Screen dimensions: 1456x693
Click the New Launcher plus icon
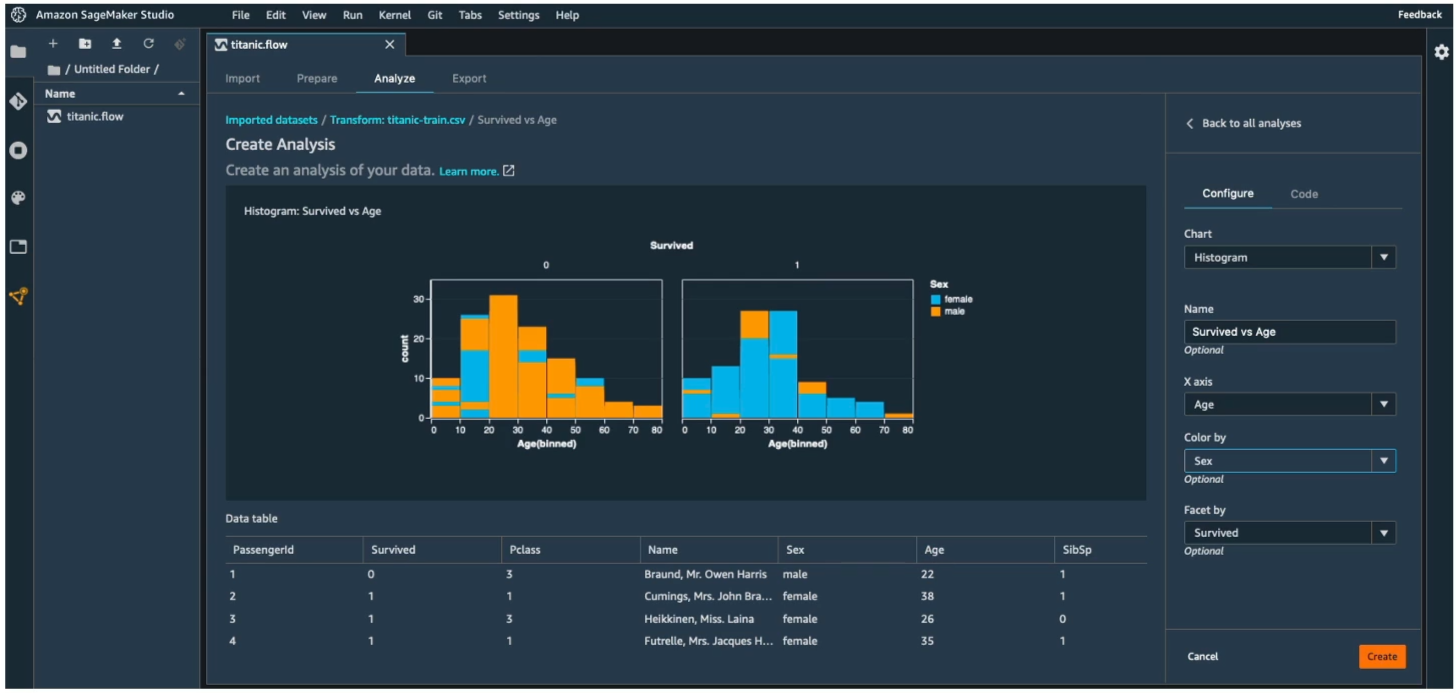tap(53, 44)
